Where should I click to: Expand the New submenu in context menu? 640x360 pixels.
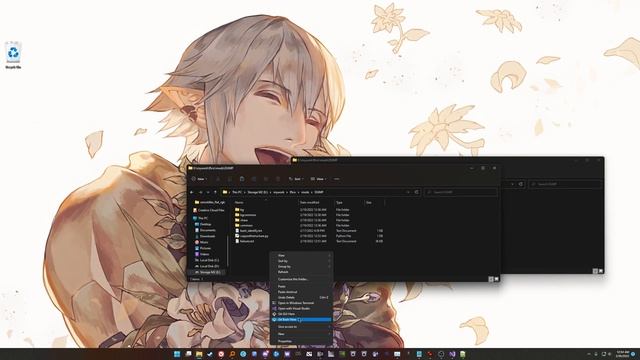click(301, 334)
